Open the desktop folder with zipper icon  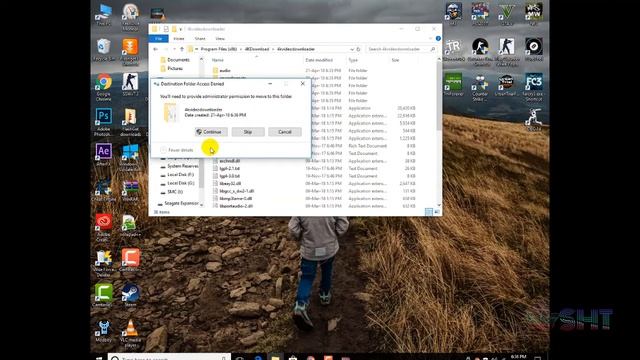pos(130,122)
